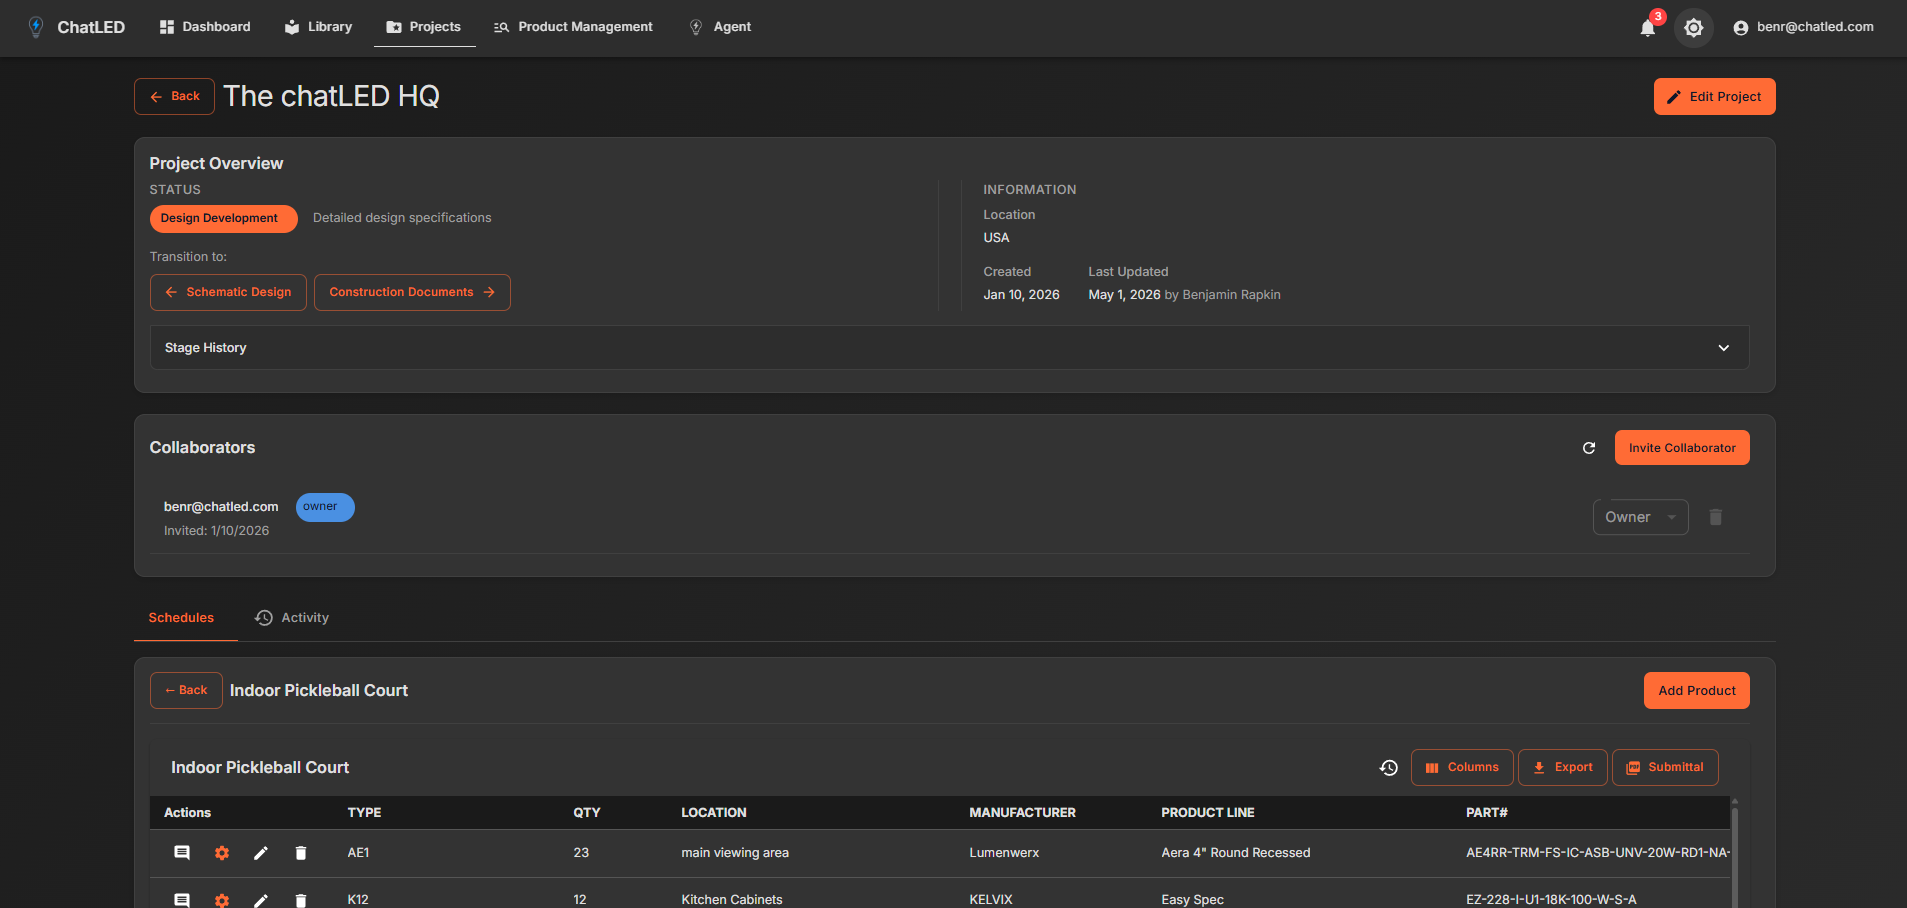Switch to the Schedules tab
The height and width of the screenshot is (908, 1907).
(181, 618)
